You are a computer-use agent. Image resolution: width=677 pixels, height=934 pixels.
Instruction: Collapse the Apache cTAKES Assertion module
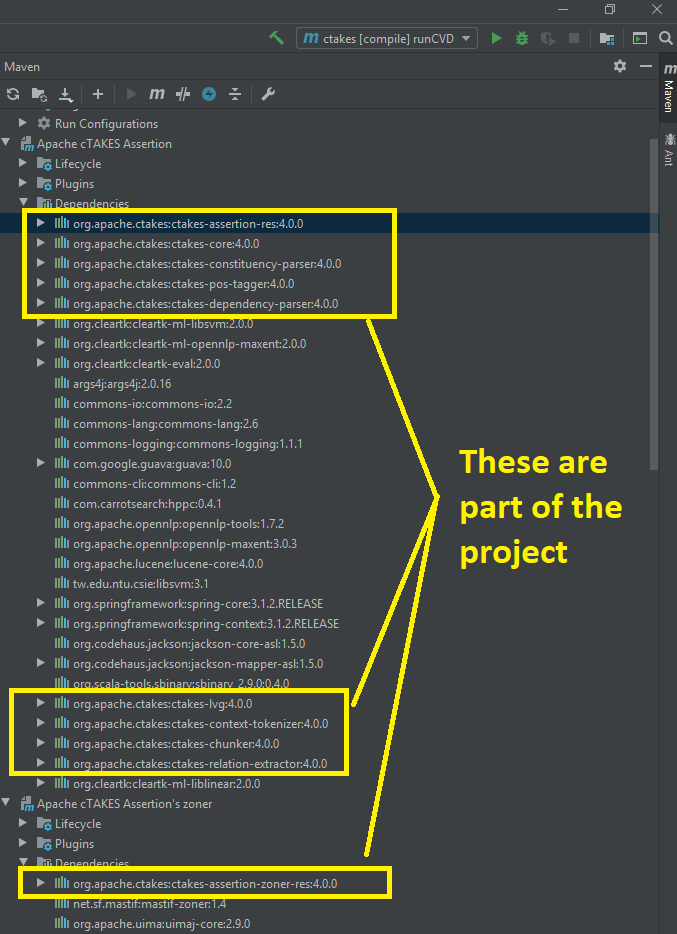point(6,144)
